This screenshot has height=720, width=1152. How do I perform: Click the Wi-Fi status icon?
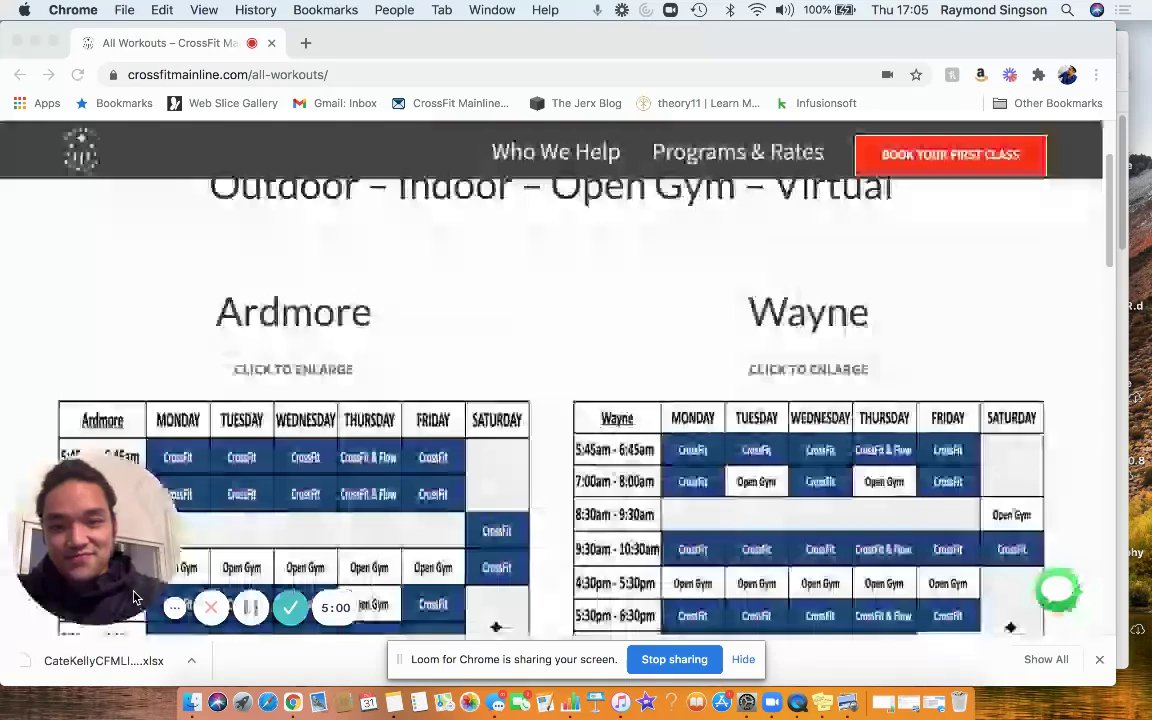pos(757,10)
